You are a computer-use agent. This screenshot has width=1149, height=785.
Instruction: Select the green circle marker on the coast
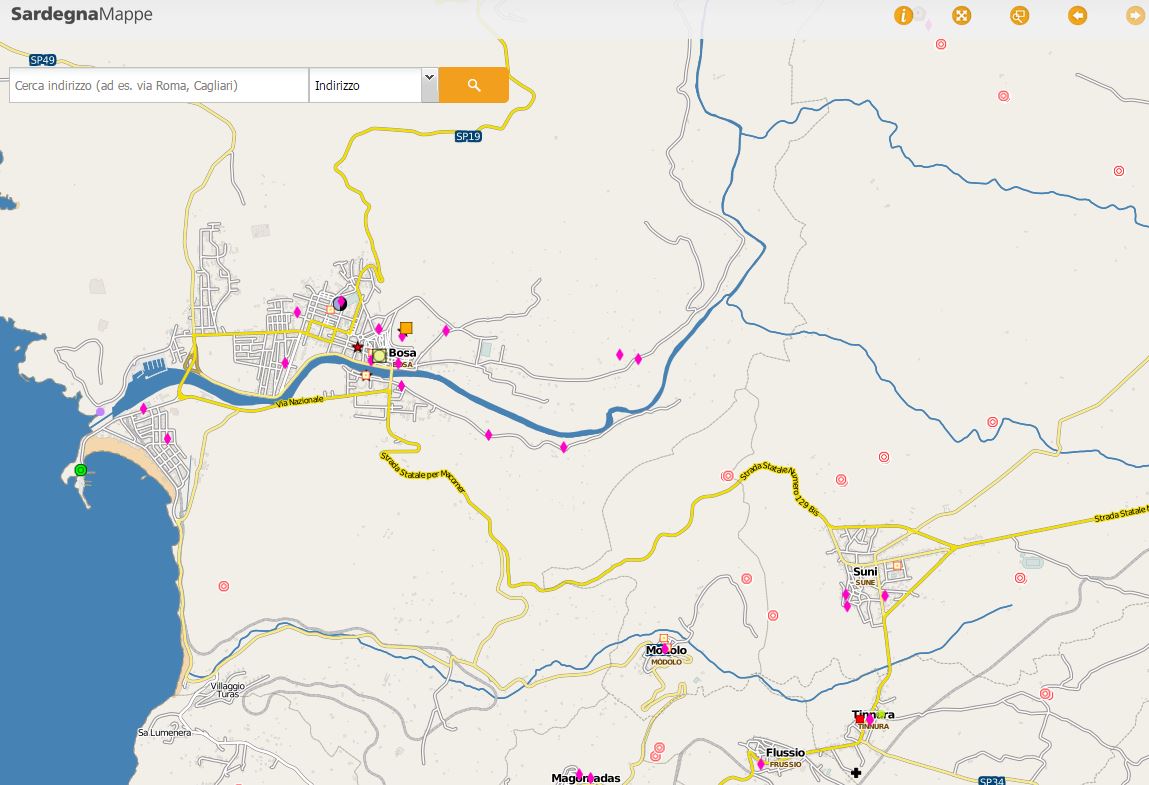tap(81, 470)
